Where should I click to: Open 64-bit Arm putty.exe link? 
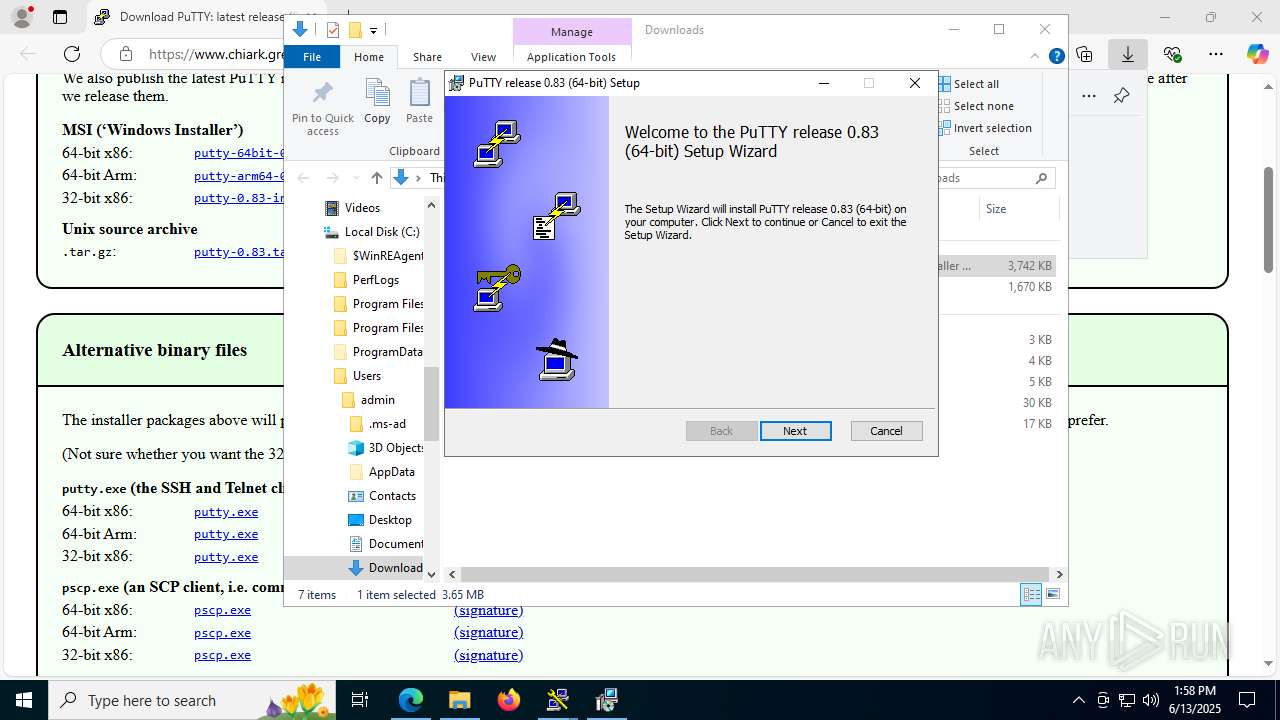click(226, 534)
